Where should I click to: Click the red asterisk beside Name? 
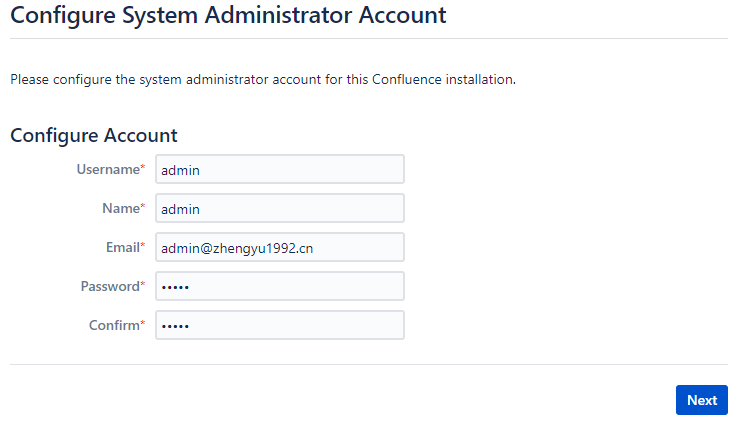pyautogui.click(x=142, y=205)
